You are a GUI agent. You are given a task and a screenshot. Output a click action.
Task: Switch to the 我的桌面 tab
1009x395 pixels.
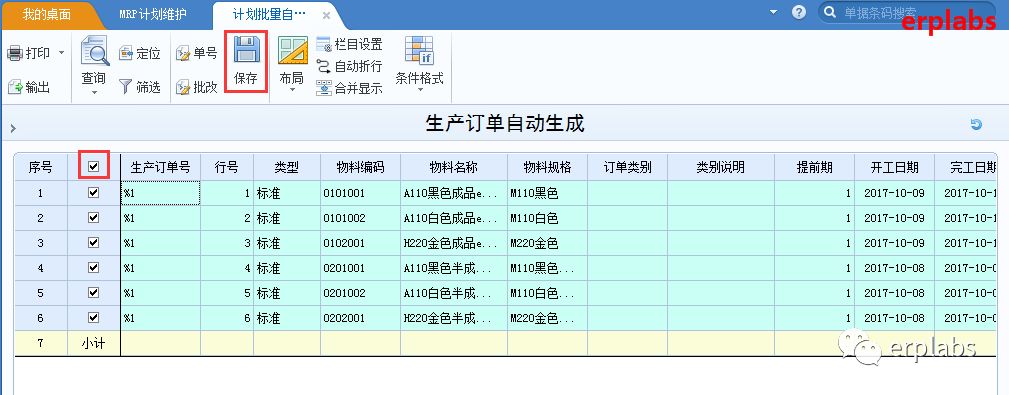pyautogui.click(x=46, y=14)
